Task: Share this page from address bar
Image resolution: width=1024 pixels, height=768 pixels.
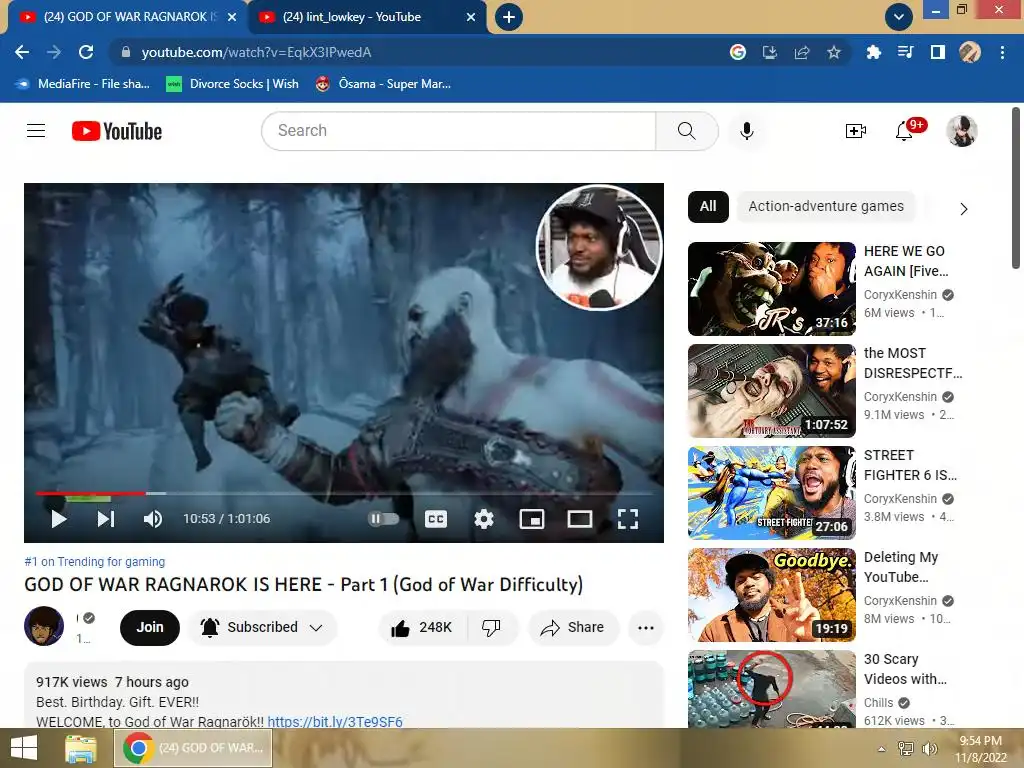Action: coord(802,52)
